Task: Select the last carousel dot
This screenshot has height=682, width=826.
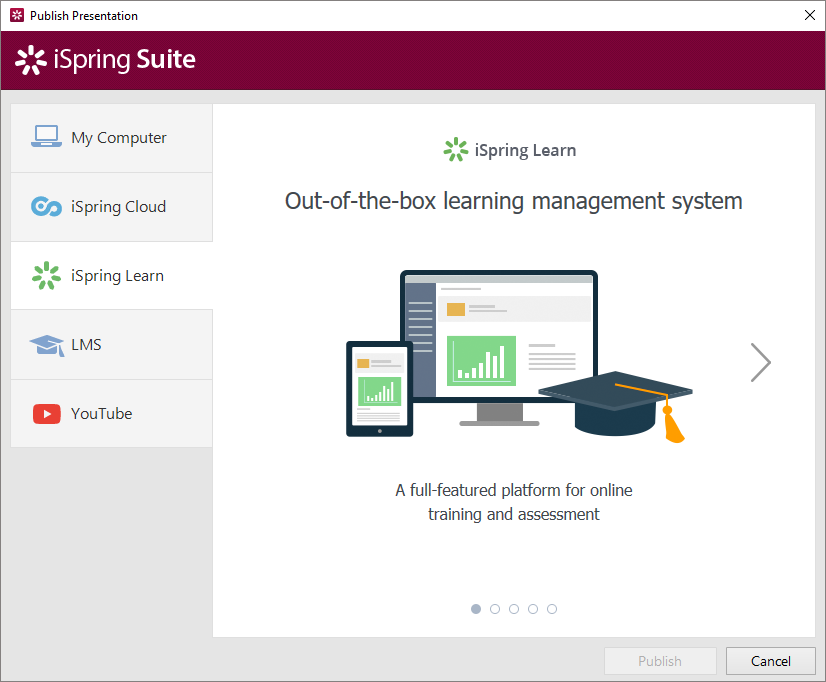Action: coord(552,609)
